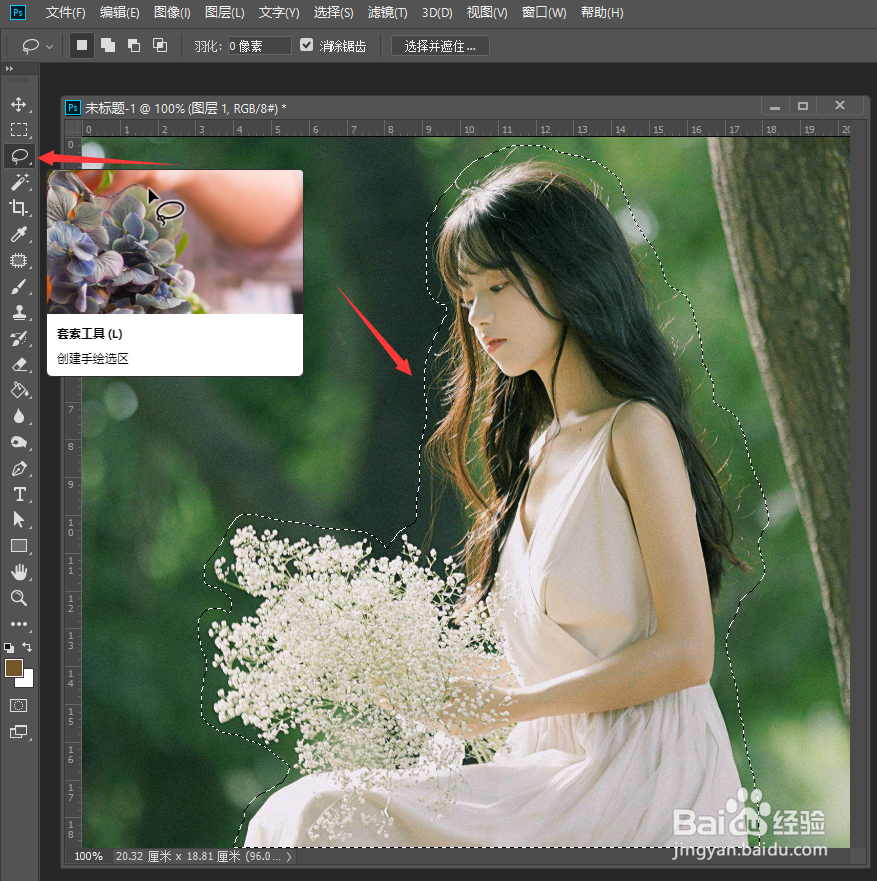Click the 100% zoom level field
The width and height of the screenshot is (877, 881).
[x=89, y=856]
